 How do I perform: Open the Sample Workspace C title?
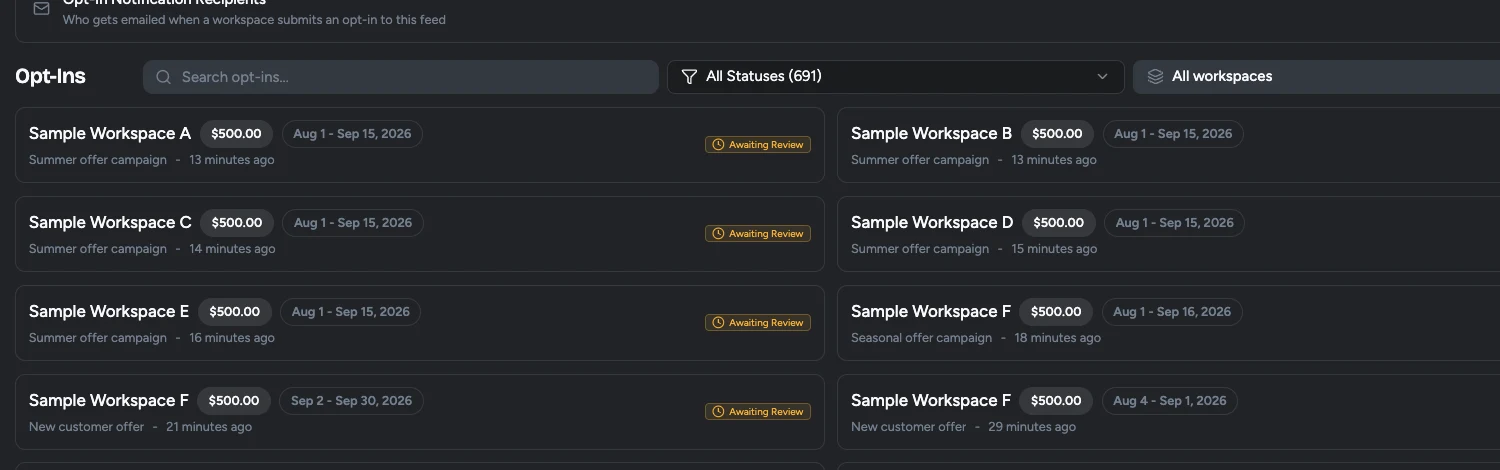point(110,222)
